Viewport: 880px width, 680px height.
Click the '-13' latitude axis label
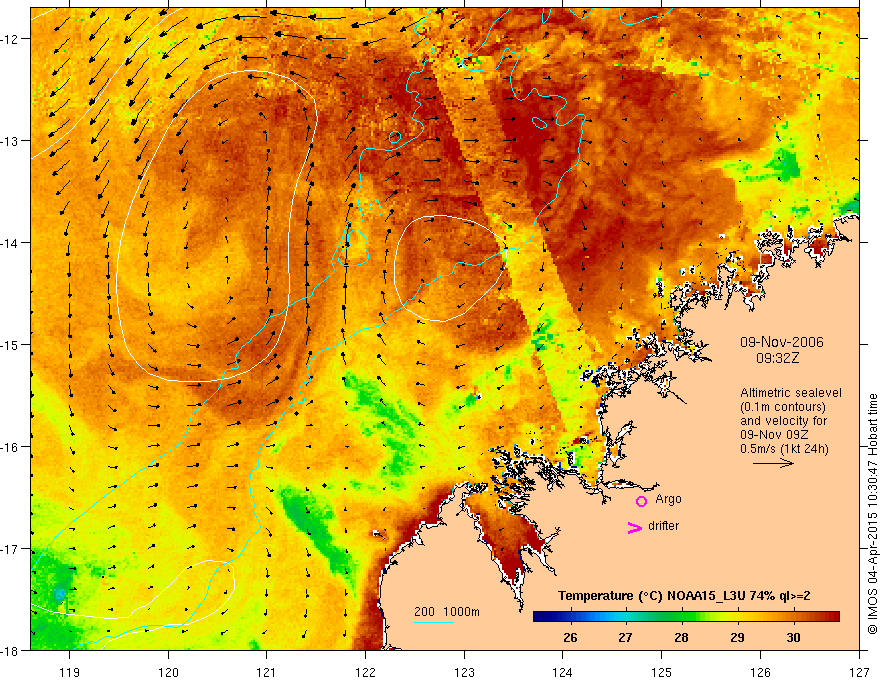click(10, 141)
